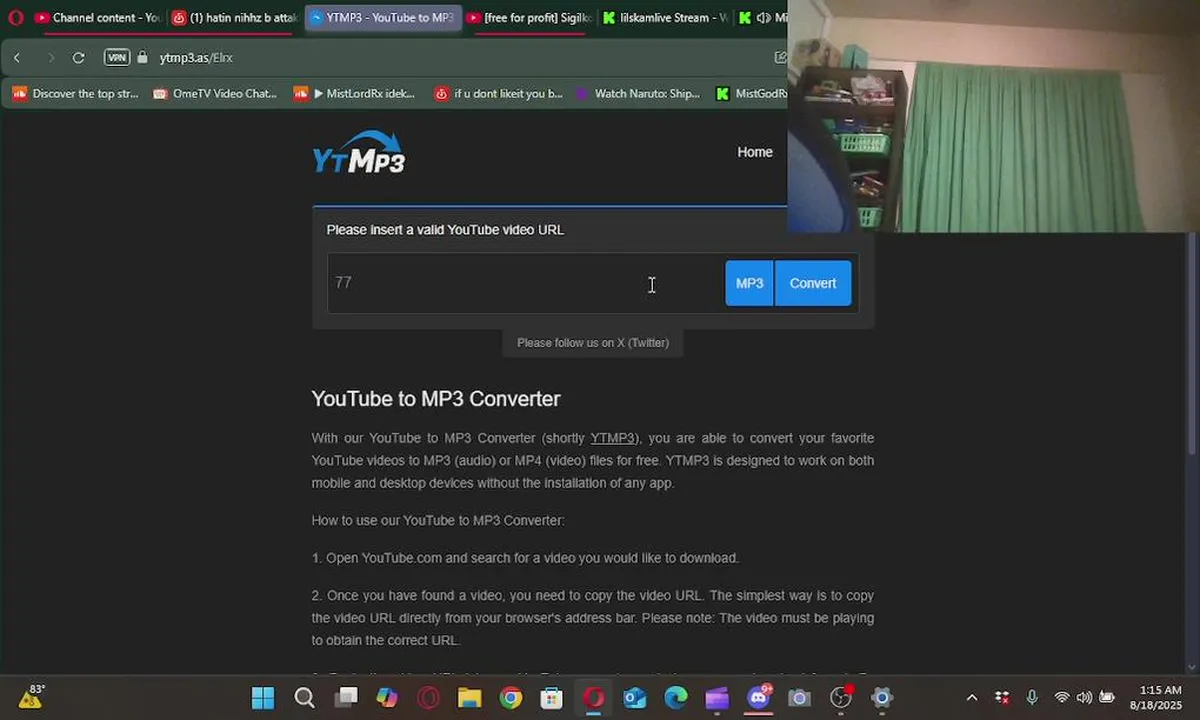Switch to the active Opera browser taskbar icon
The height and width of the screenshot is (720, 1200).
click(594, 698)
